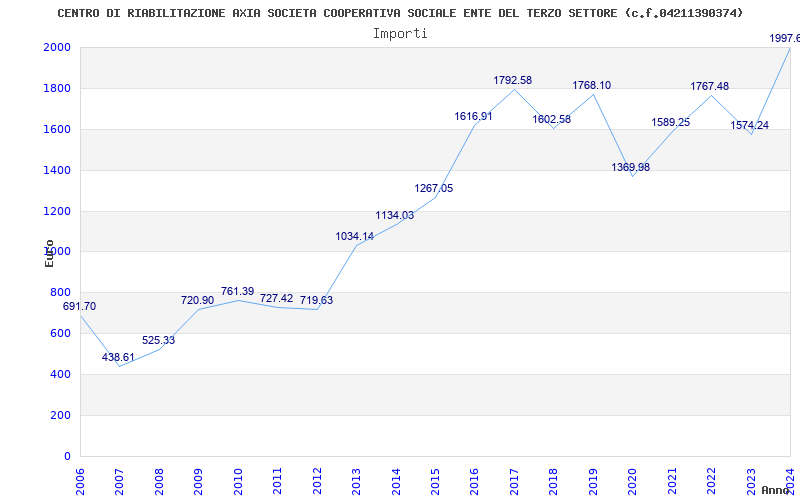Select the 1134.03 data label
800x500 pixels.
click(x=395, y=215)
